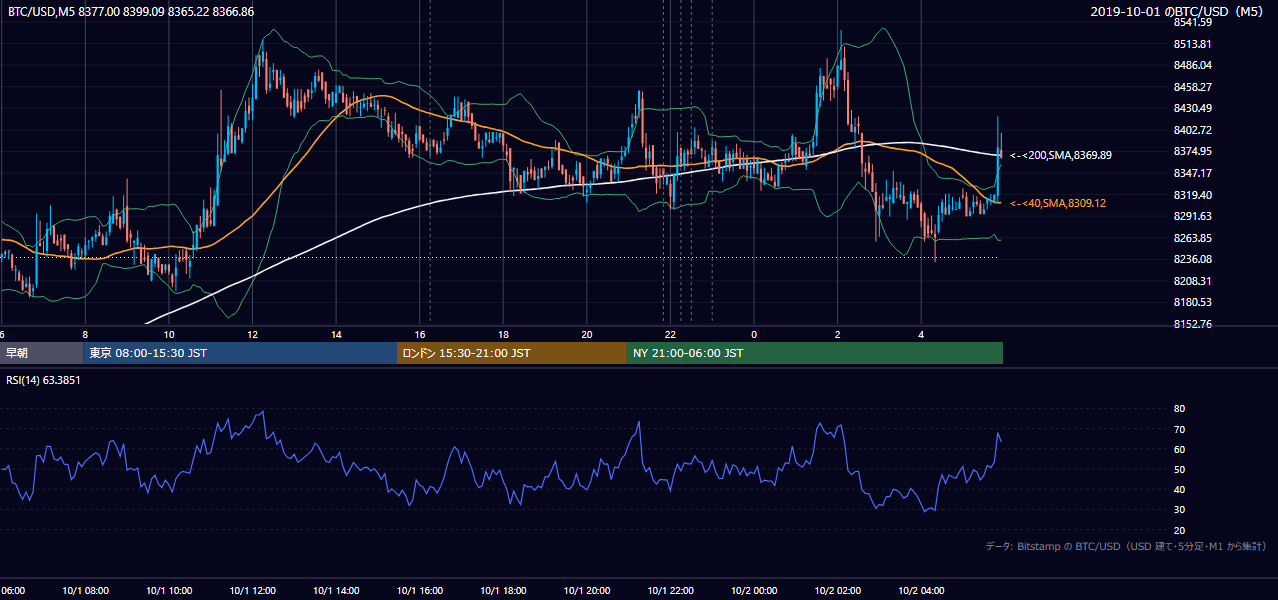Click the 10/1 10:00 date axis label
1278x600 pixels.
(x=169, y=590)
